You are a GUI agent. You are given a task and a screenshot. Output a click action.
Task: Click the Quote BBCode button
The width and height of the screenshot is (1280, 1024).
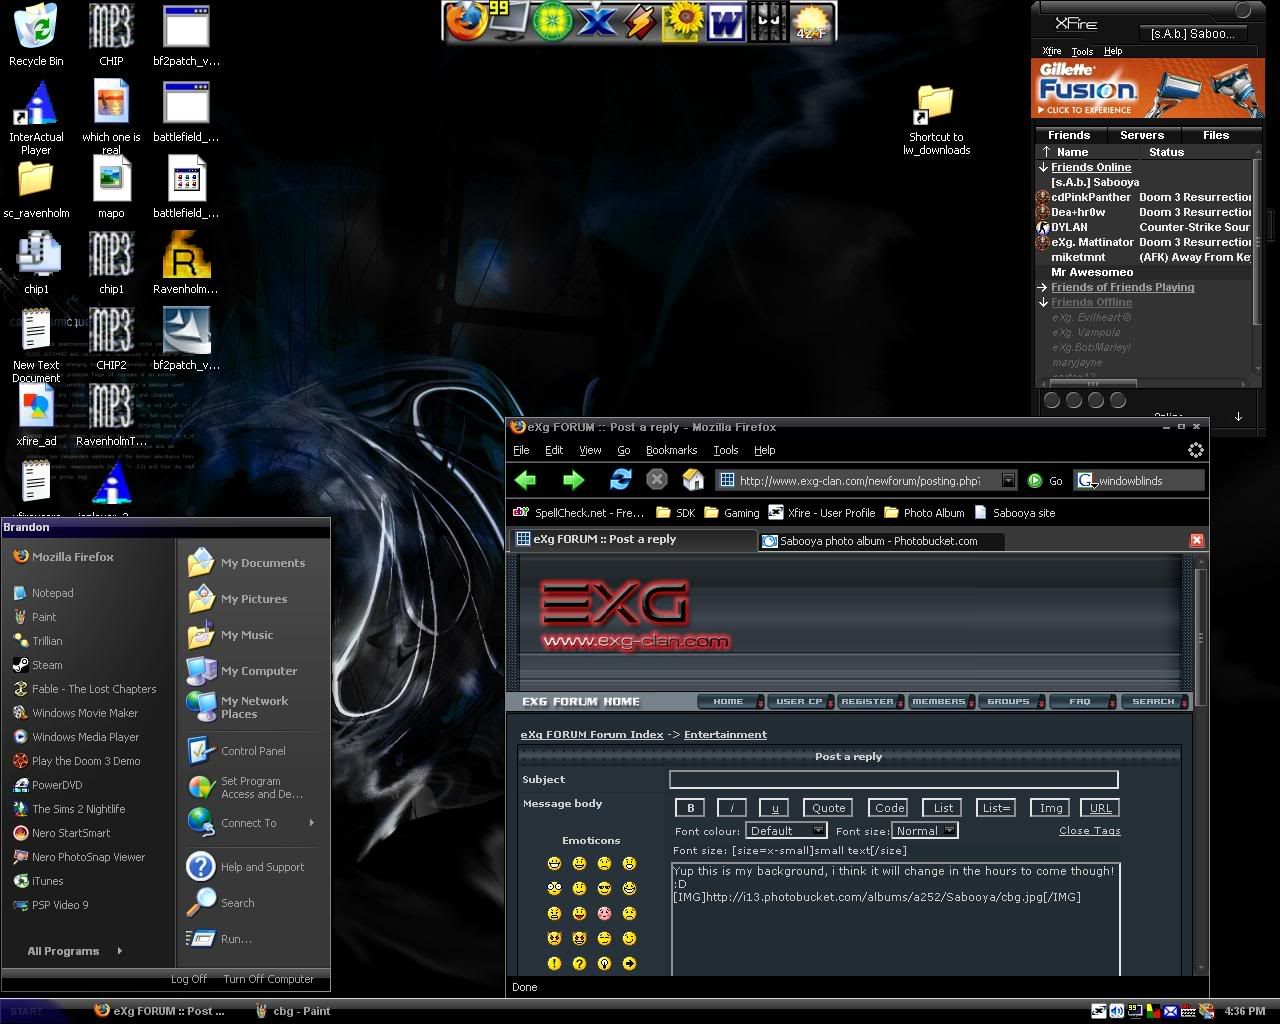click(828, 808)
